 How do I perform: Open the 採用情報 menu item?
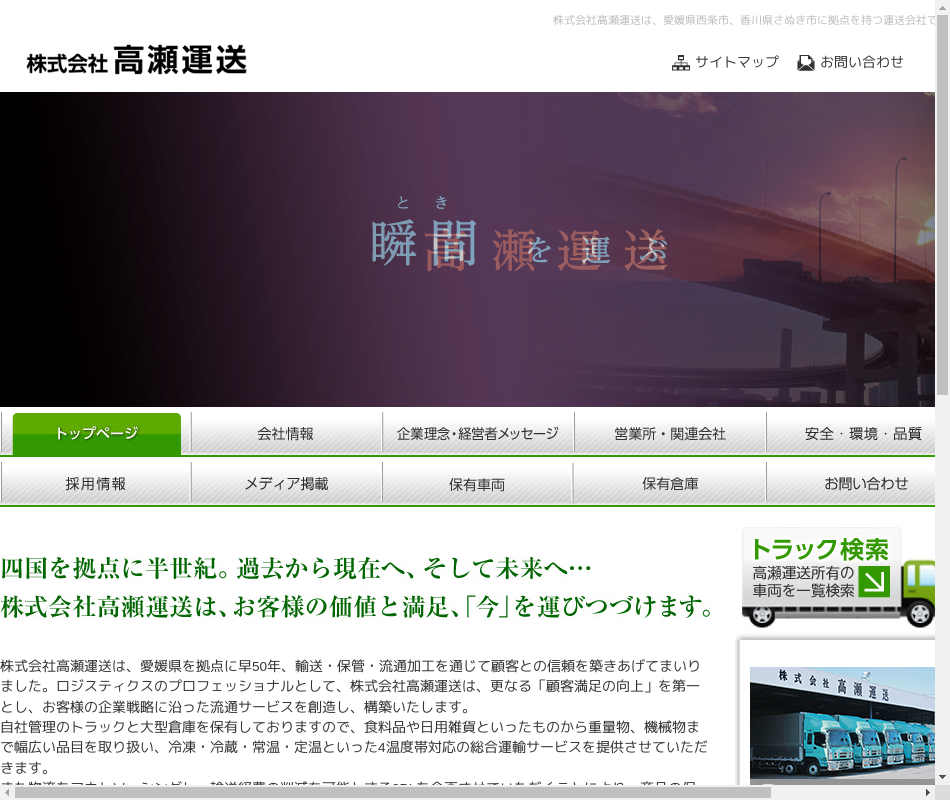96,483
